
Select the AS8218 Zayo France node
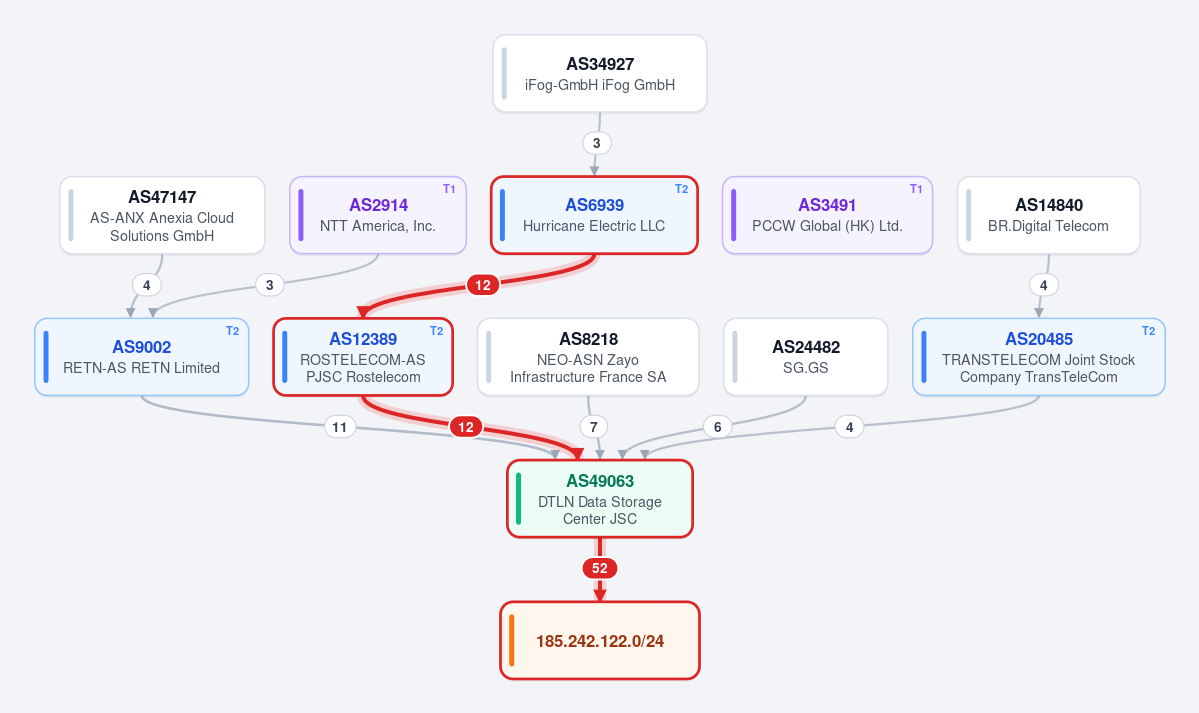click(588, 357)
